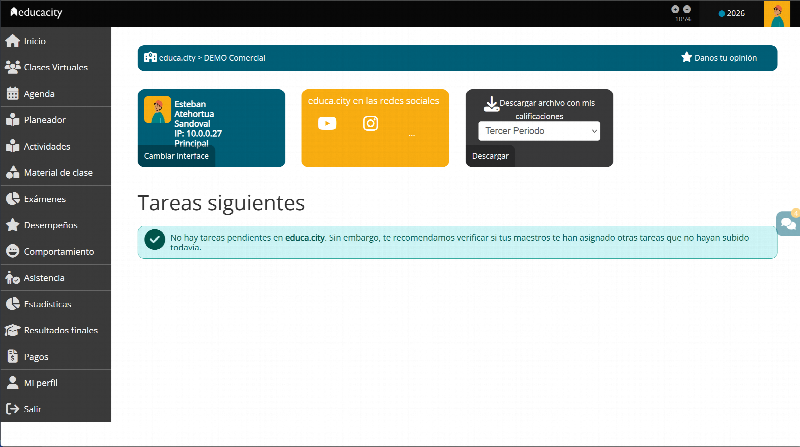The image size is (800, 447).
Task: Click the zoom percentage label in the header
Action: click(683, 19)
